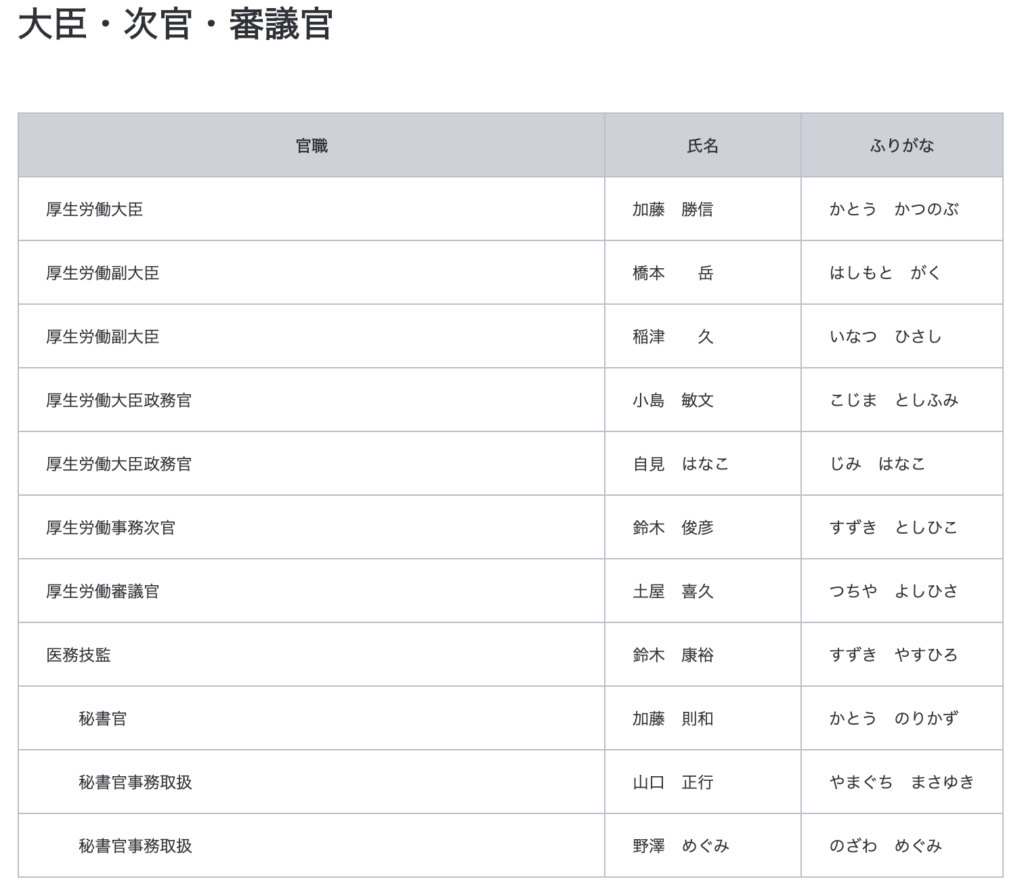Select the name 稲津 久

(673, 336)
